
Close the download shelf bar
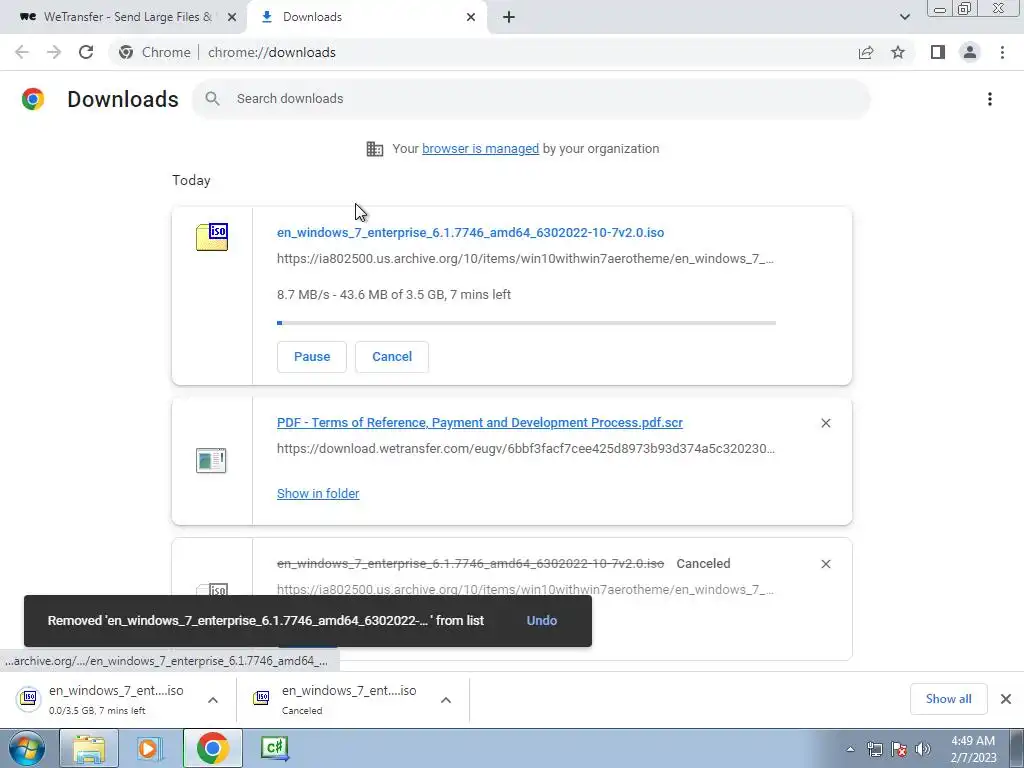tap(1006, 699)
